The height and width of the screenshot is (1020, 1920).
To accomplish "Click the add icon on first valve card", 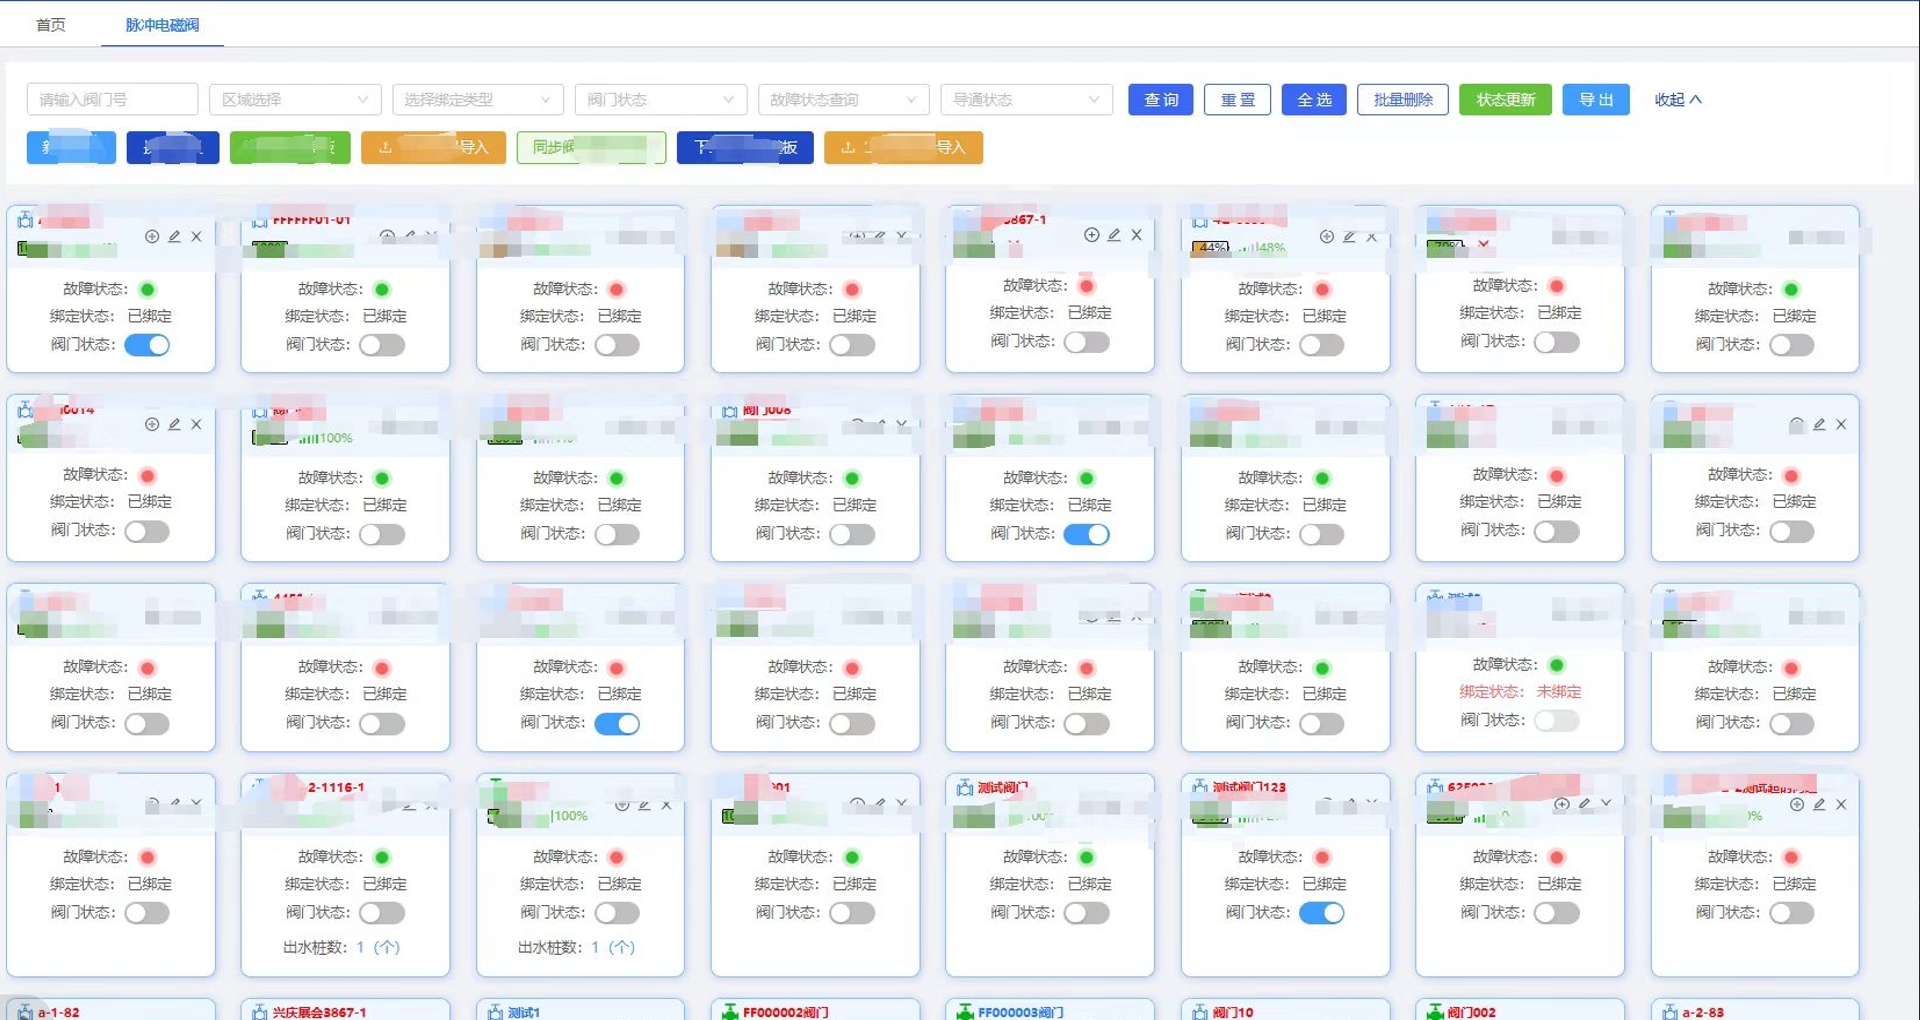I will click(x=152, y=237).
